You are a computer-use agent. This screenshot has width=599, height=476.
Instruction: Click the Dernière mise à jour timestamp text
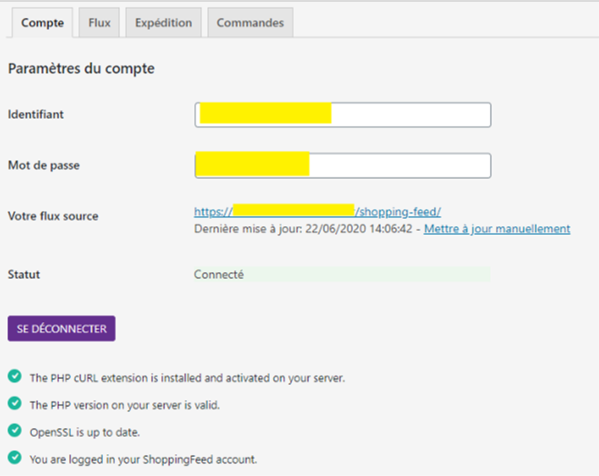303,229
